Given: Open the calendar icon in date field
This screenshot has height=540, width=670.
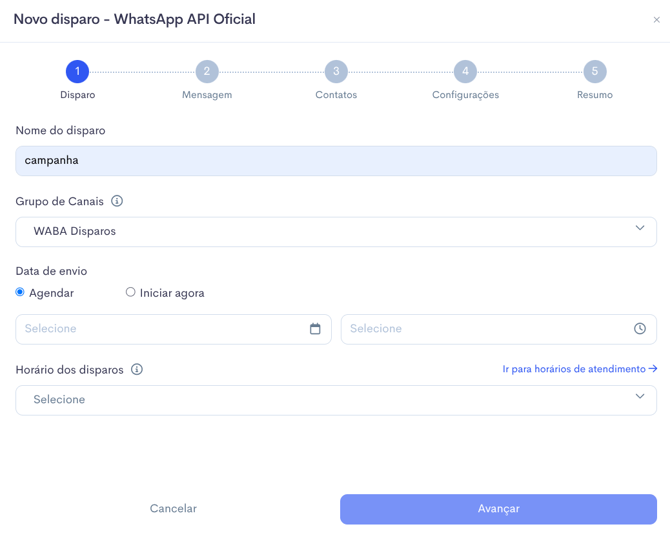Looking at the screenshot, I should click(315, 329).
